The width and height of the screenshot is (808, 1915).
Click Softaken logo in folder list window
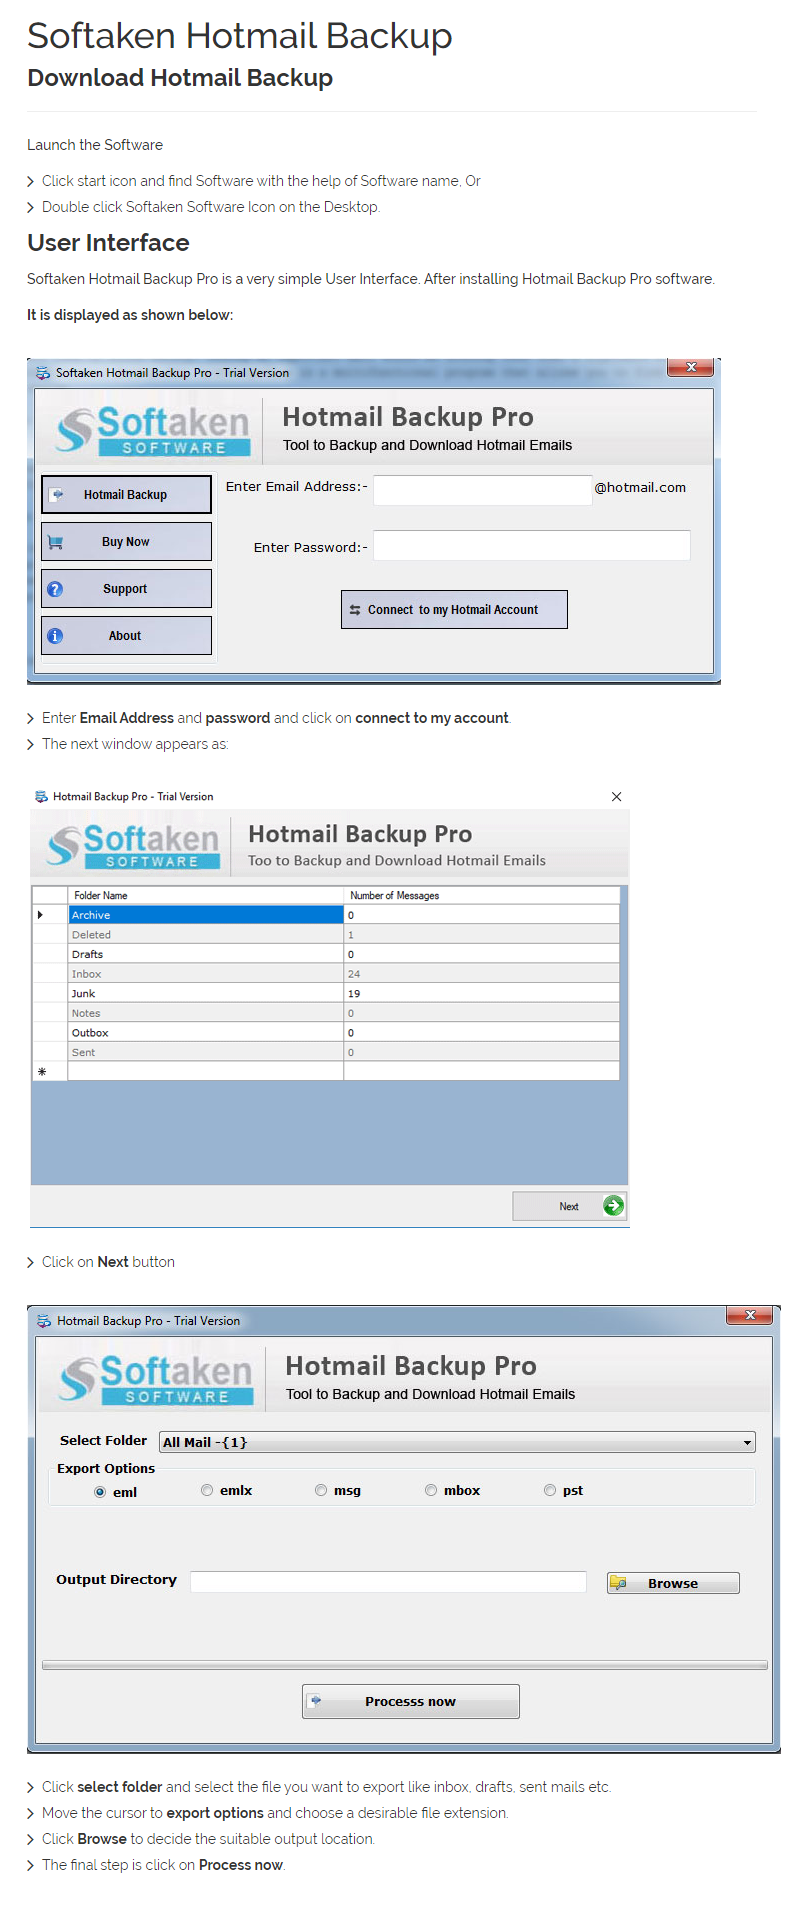(x=133, y=846)
